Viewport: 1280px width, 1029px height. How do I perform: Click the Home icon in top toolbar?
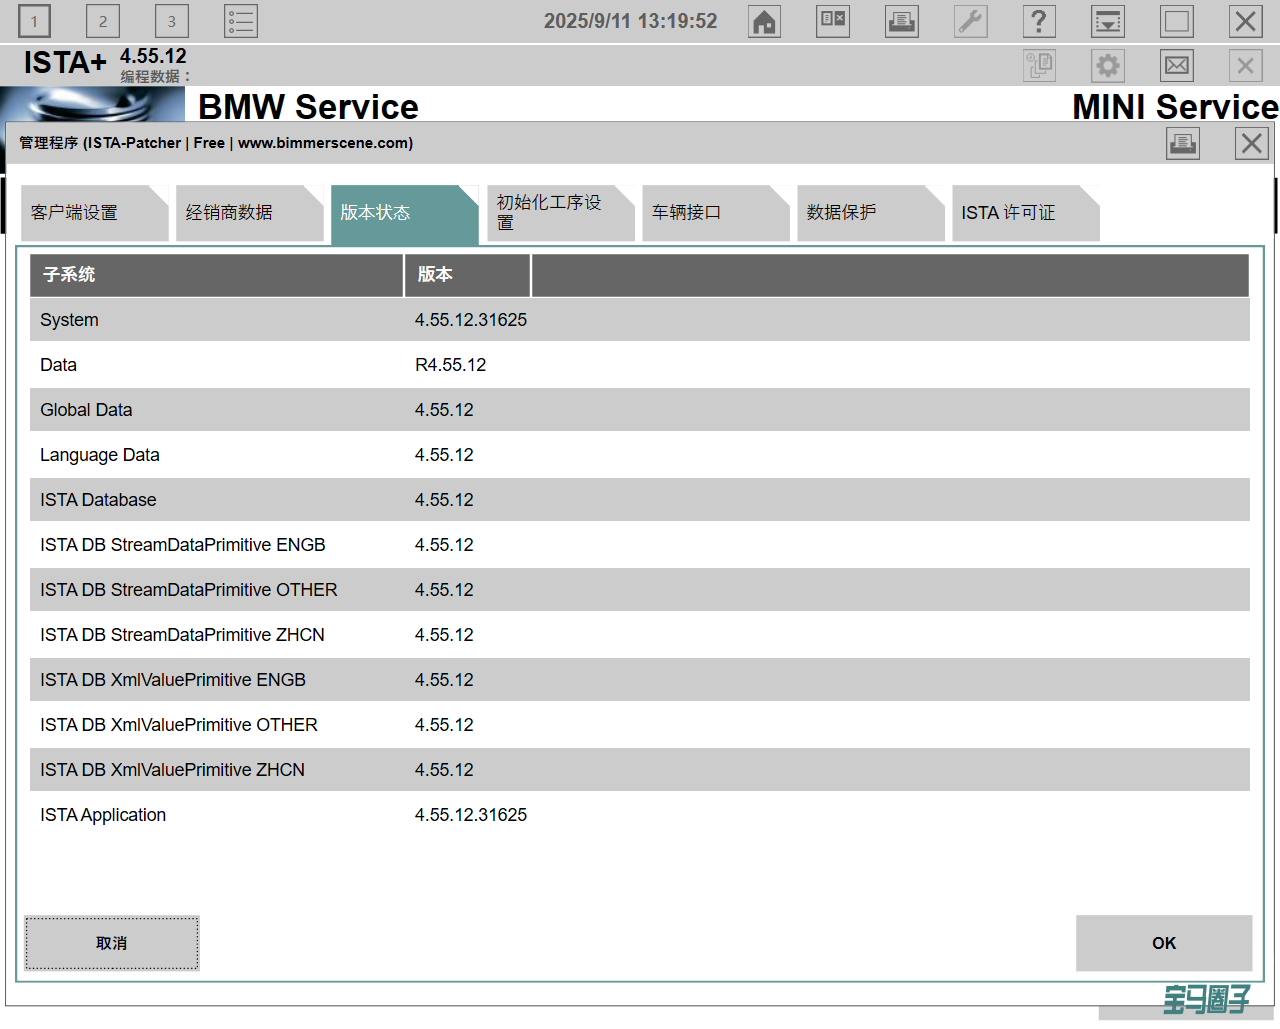[x=765, y=22]
